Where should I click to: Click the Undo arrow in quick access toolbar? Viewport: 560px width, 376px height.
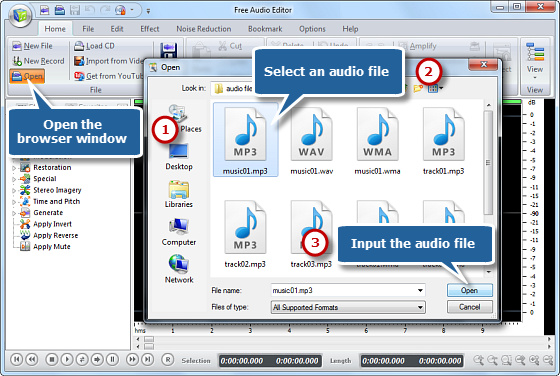coord(90,10)
